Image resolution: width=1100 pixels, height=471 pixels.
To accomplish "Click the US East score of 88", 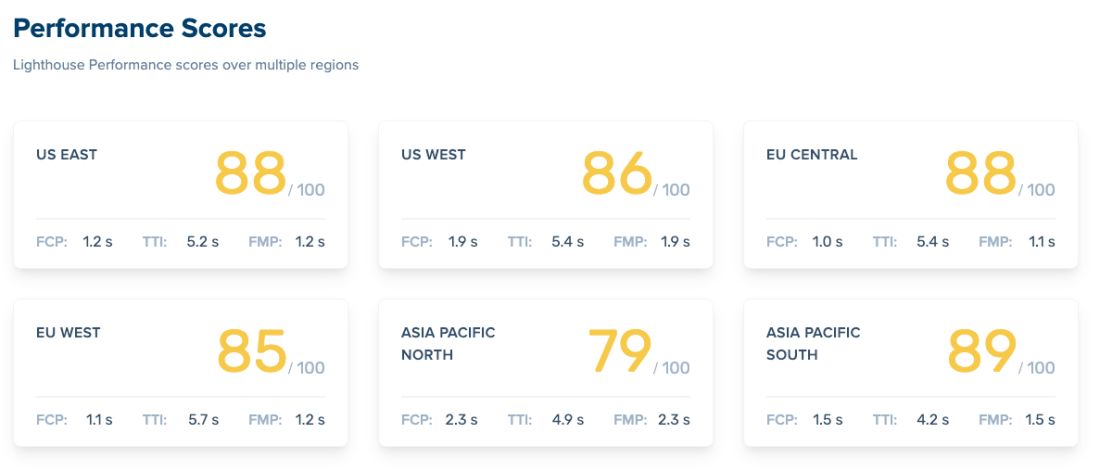I will pos(251,173).
